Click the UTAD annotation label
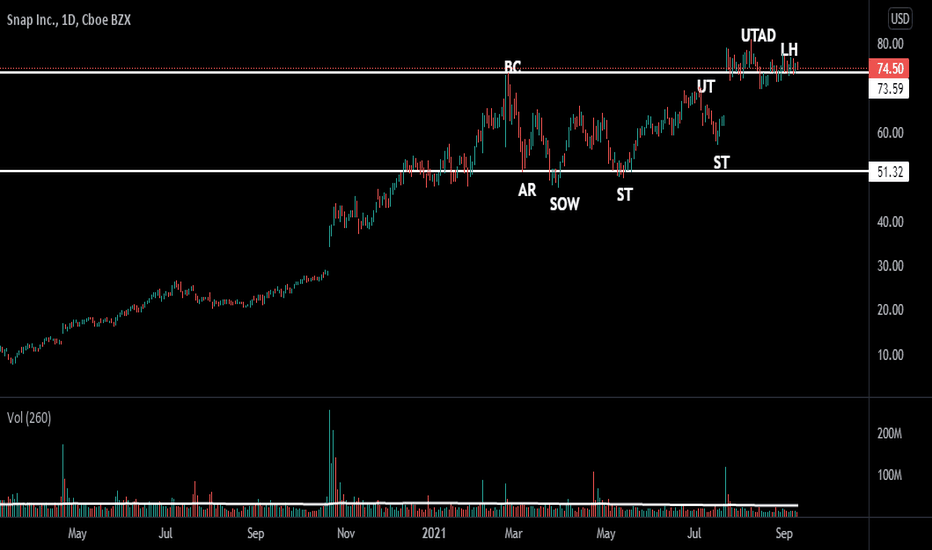 pos(758,36)
